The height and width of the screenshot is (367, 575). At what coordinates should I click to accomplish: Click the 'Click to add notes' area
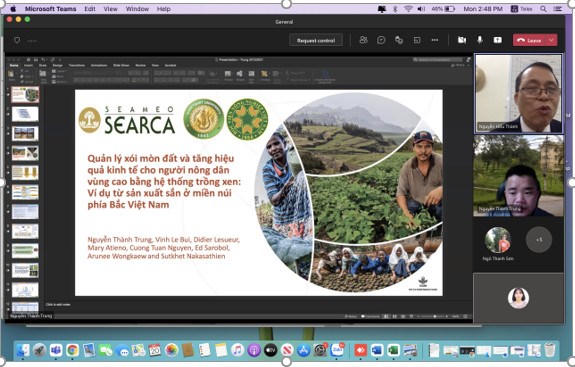[58, 305]
